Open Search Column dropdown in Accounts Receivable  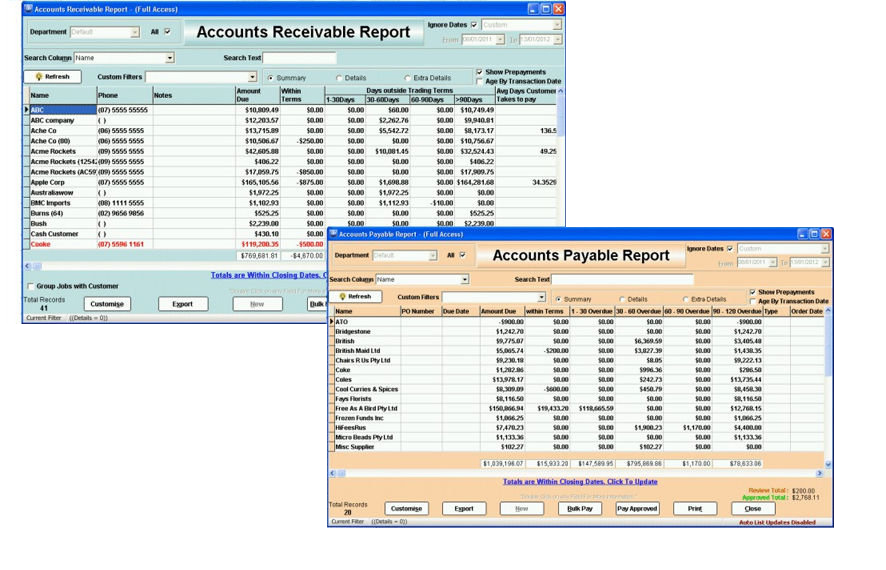click(x=170, y=58)
